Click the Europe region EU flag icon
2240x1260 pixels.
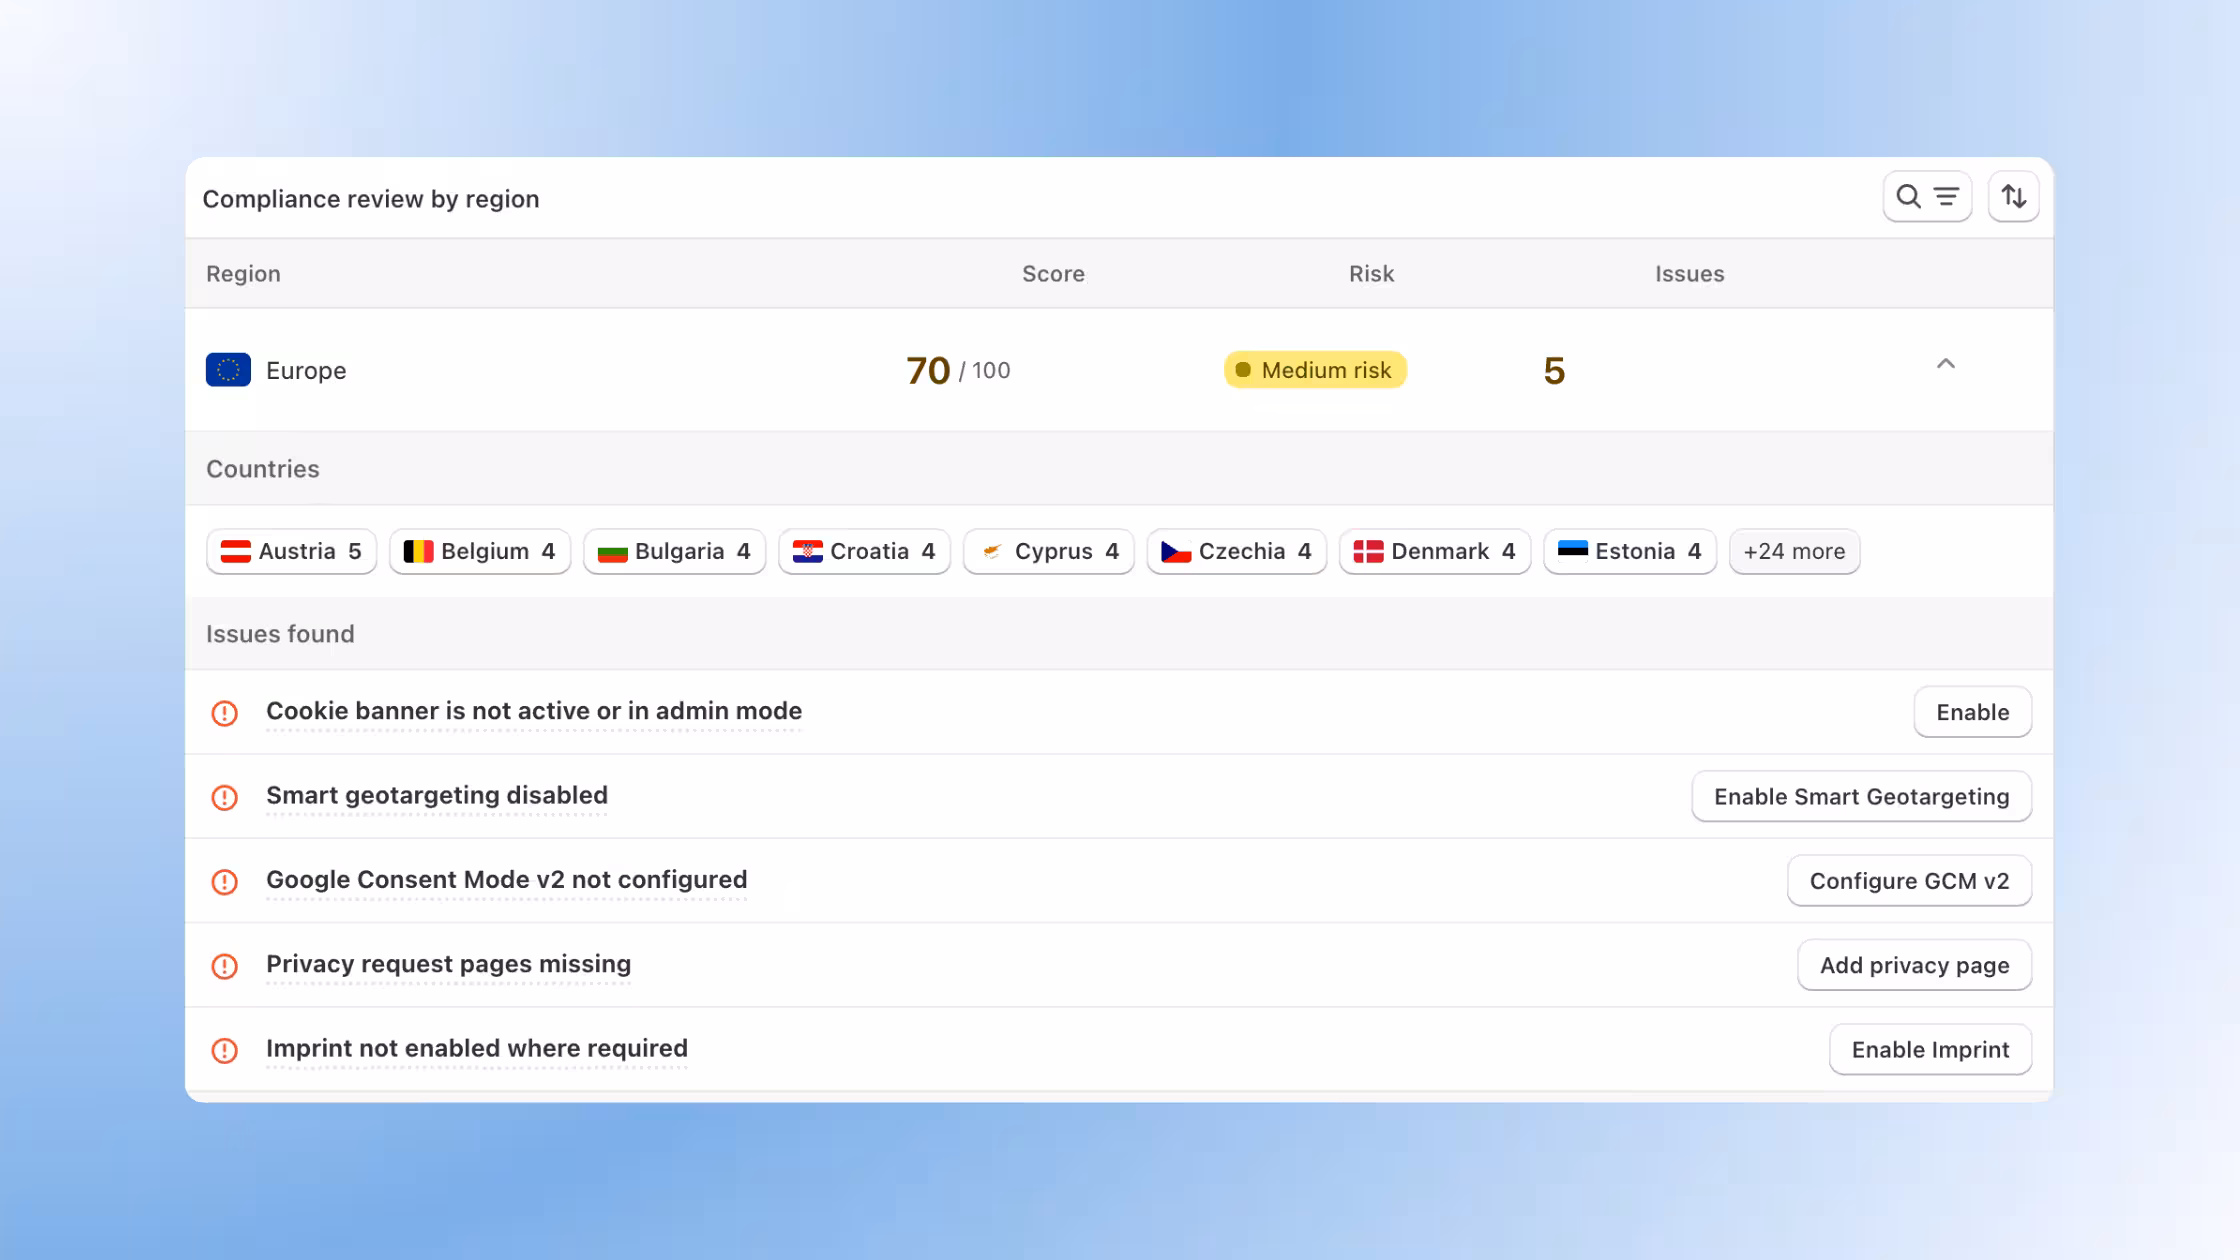tap(228, 369)
